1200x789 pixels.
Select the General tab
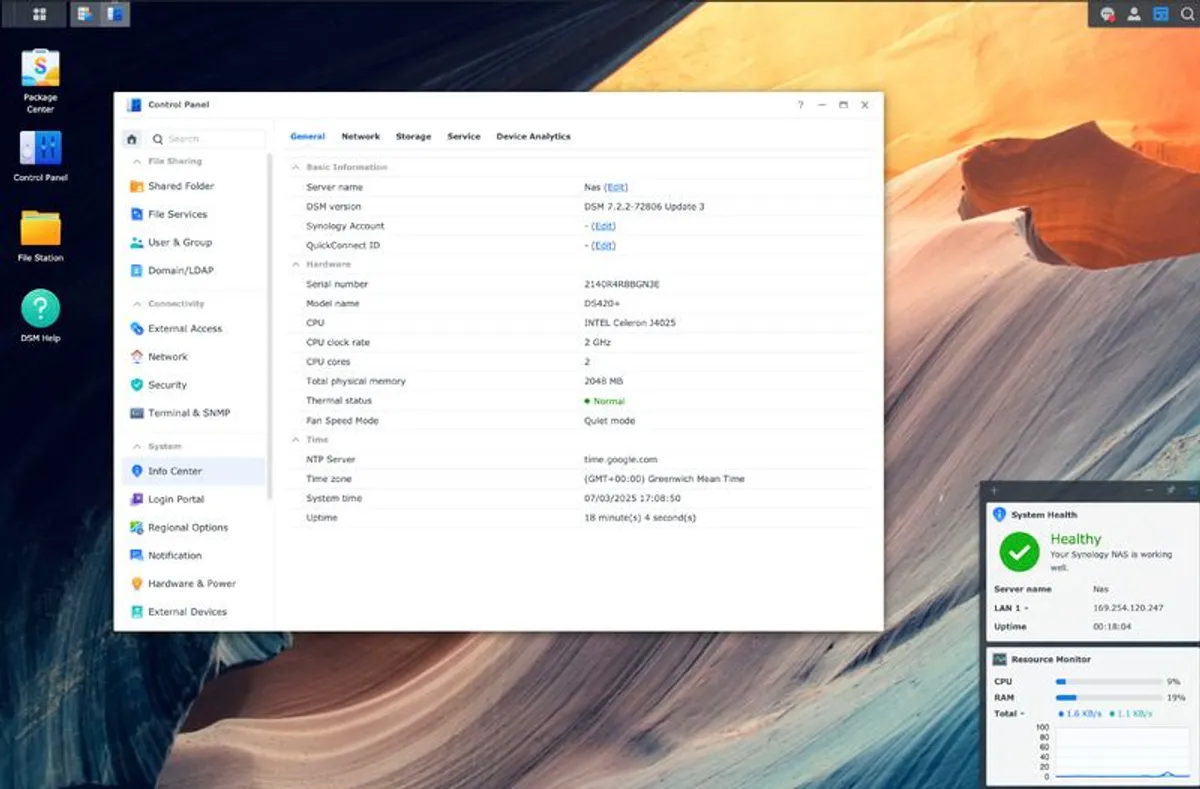(308, 136)
